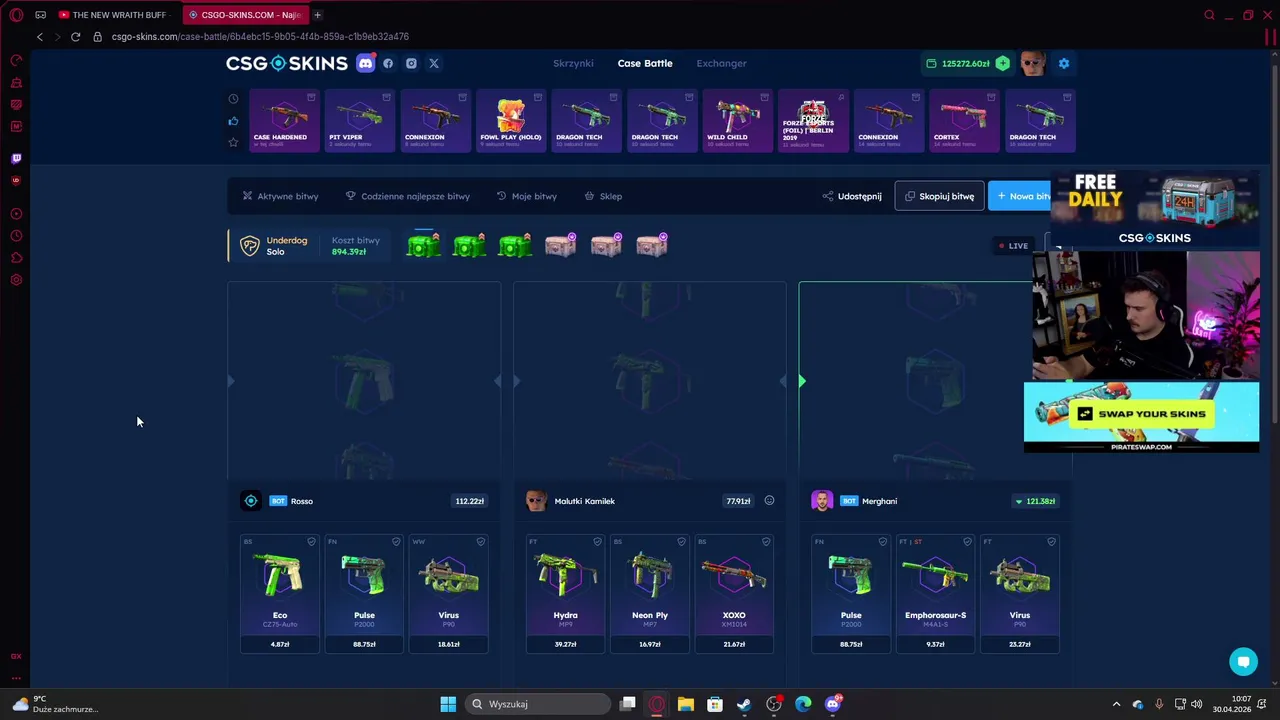
Task: Open the Facebook social icon
Action: pyautogui.click(x=388, y=63)
